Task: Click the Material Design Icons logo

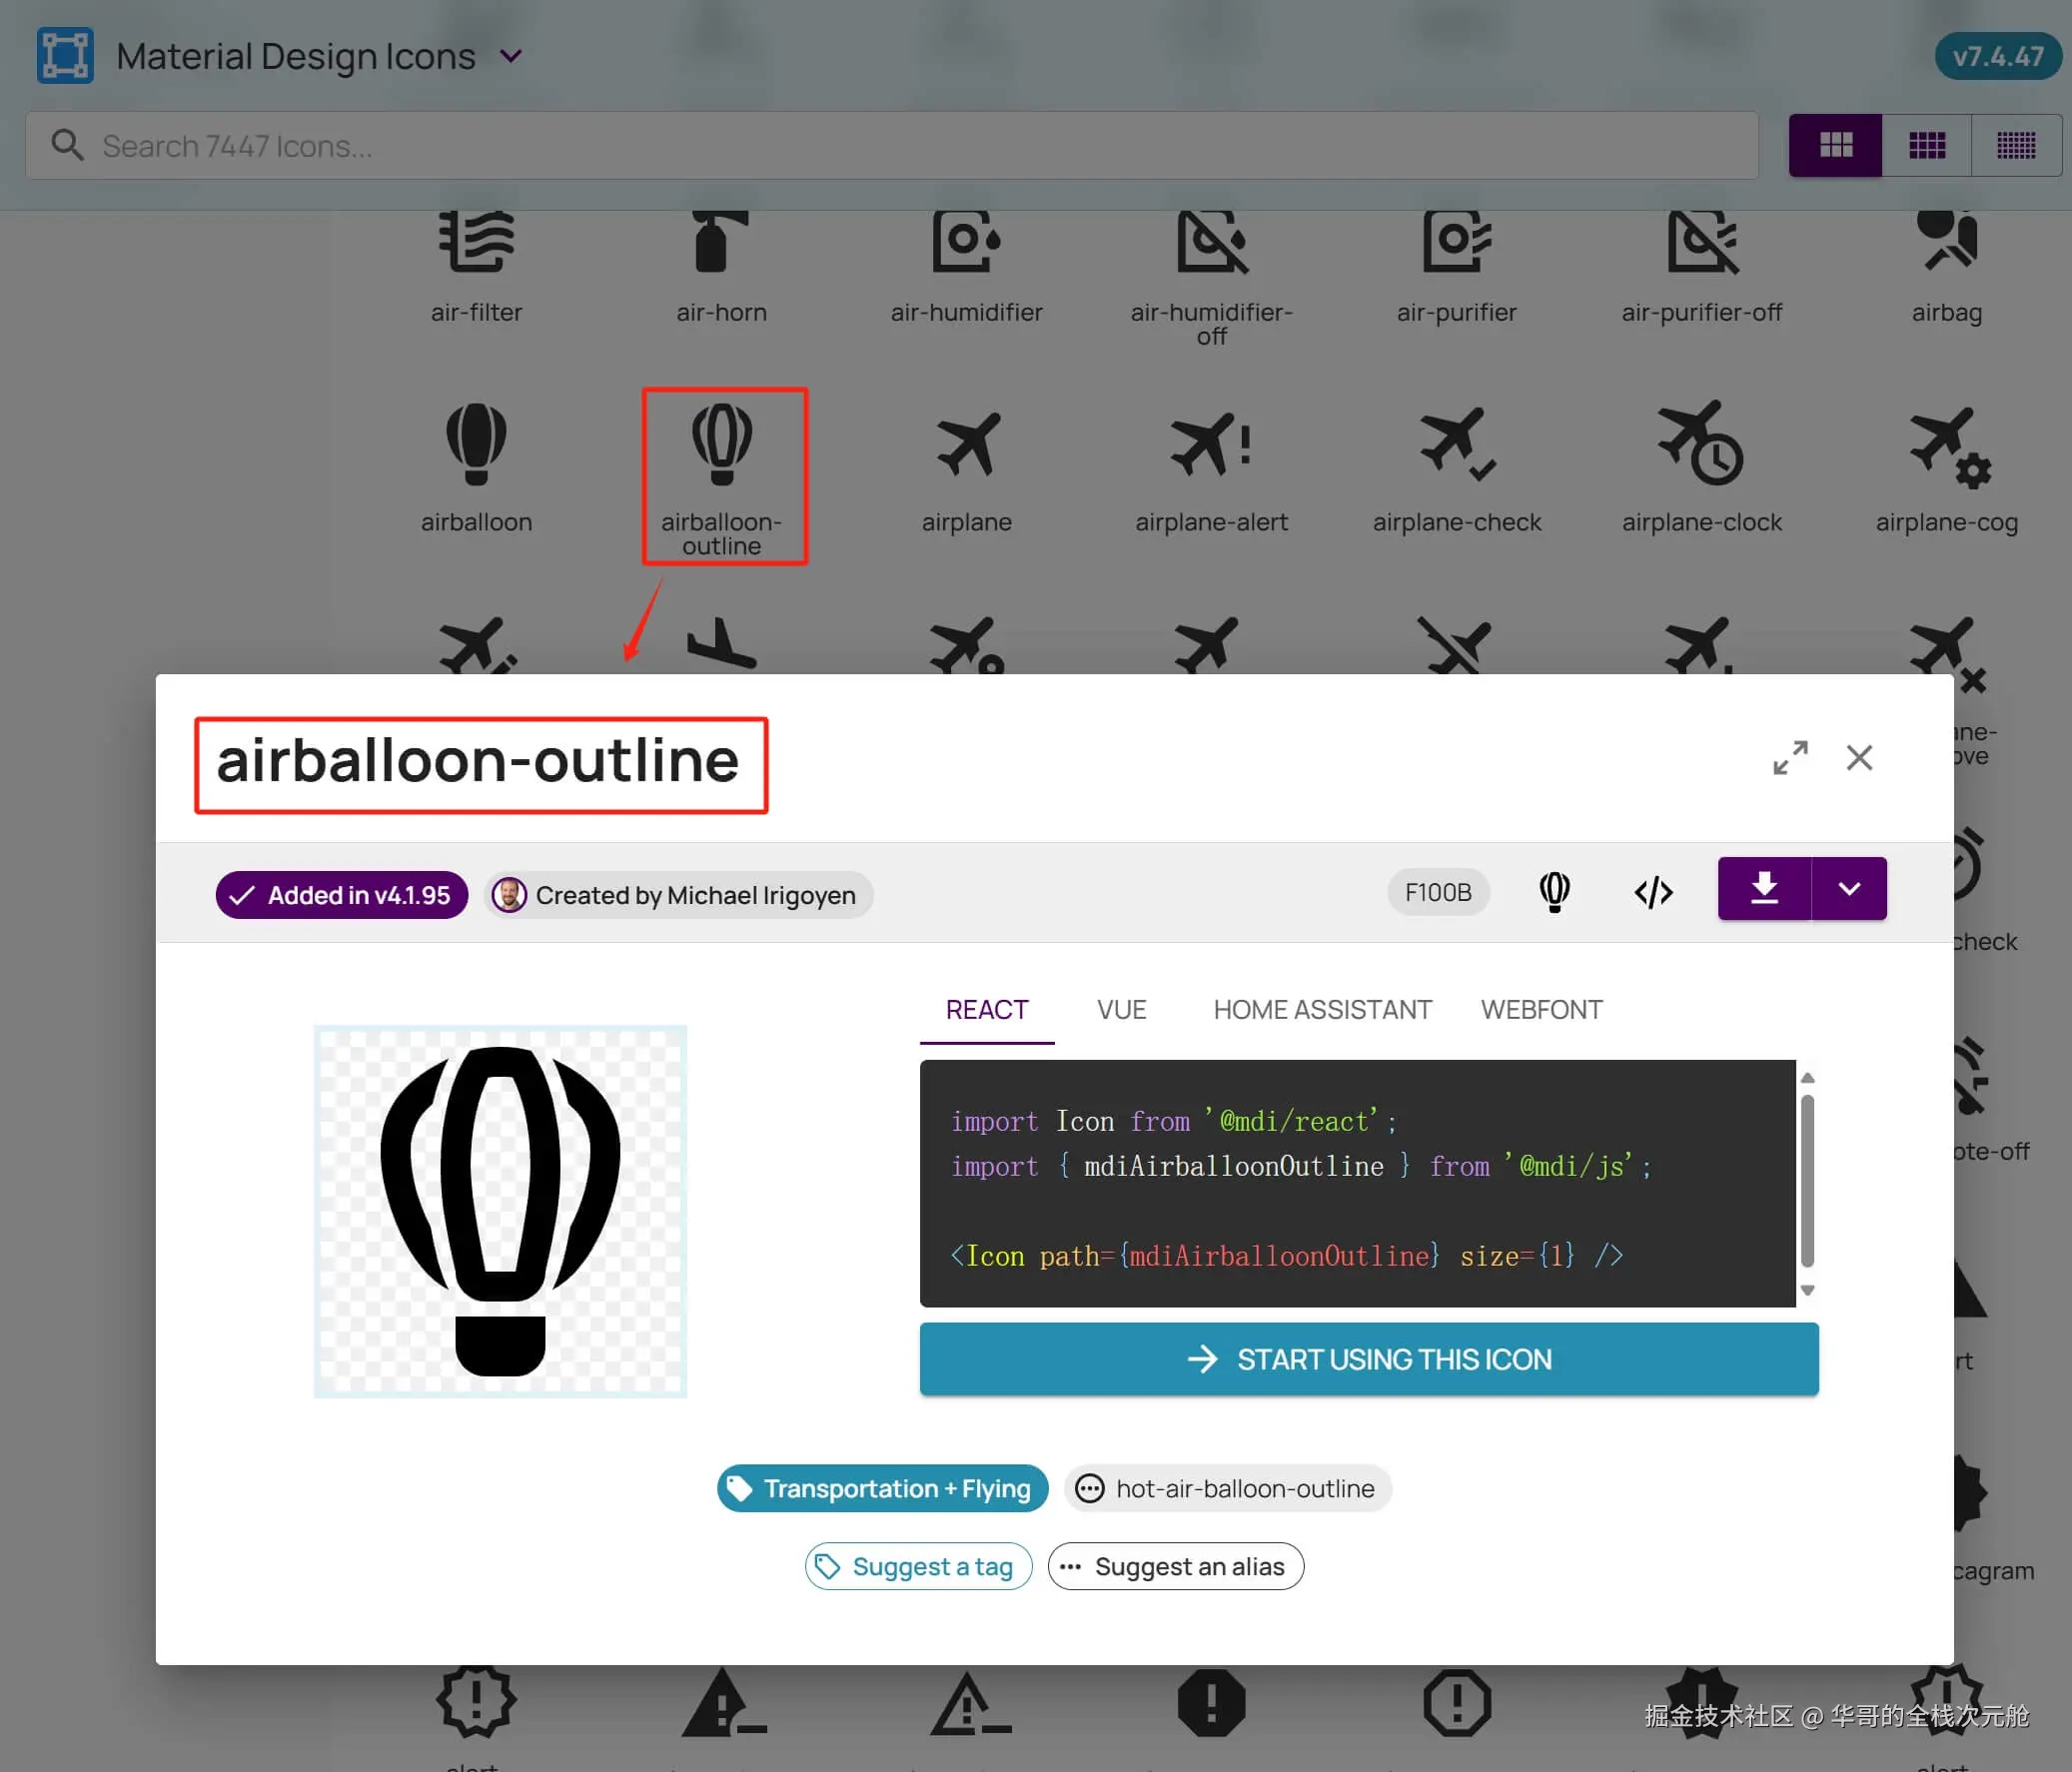Action: click(x=65, y=56)
